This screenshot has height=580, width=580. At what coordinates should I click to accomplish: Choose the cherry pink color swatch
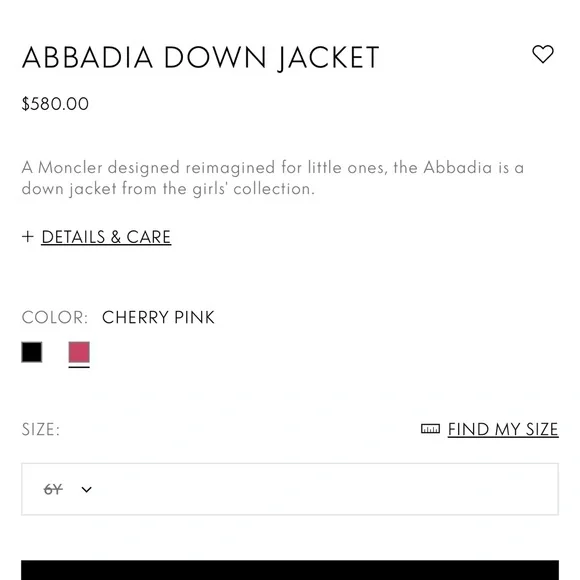[x=79, y=352]
